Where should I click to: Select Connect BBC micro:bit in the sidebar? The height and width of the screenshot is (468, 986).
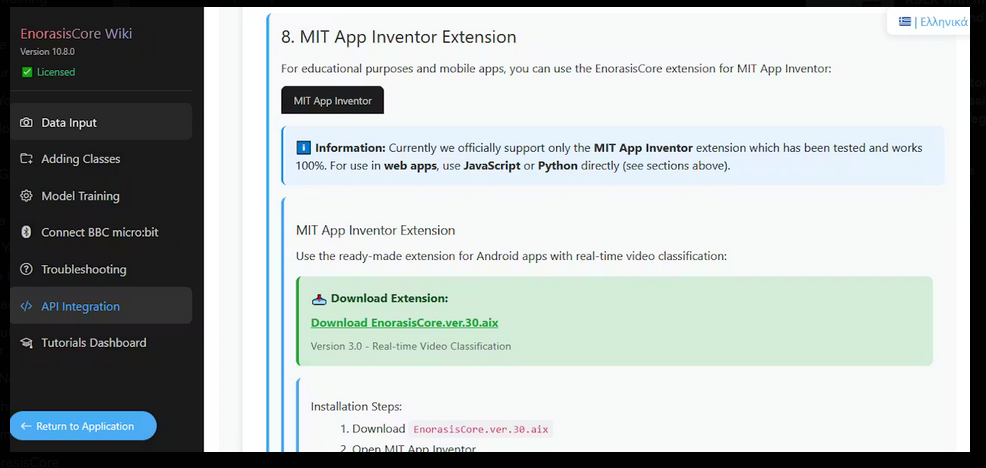point(101,232)
